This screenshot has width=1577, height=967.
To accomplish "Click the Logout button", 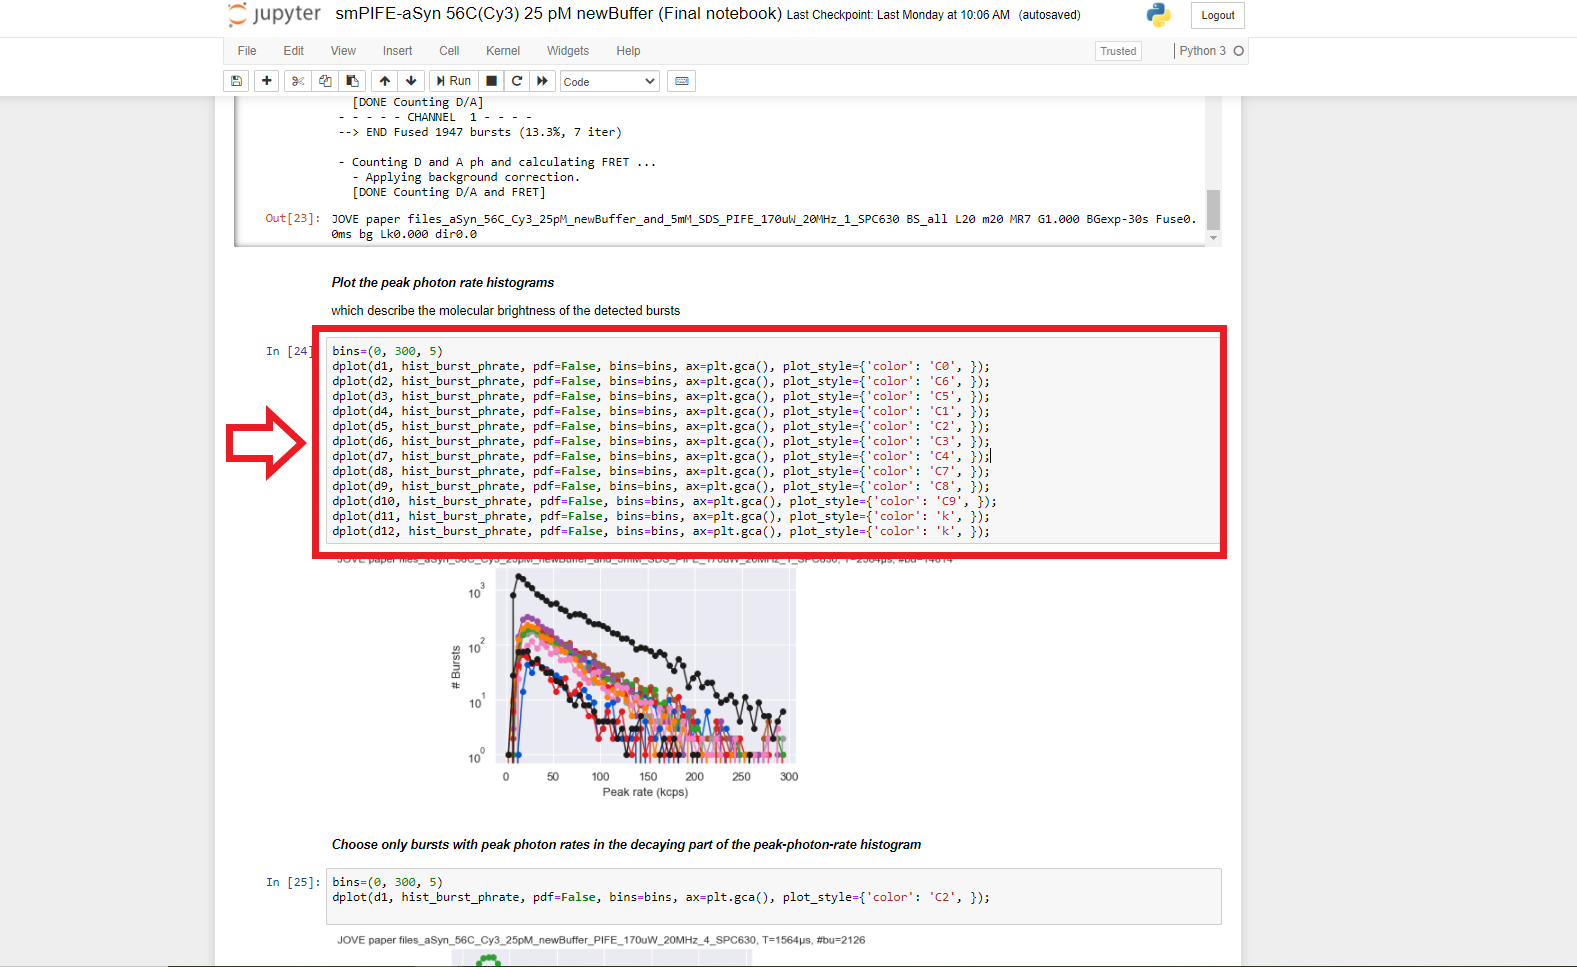I will [x=1218, y=15].
